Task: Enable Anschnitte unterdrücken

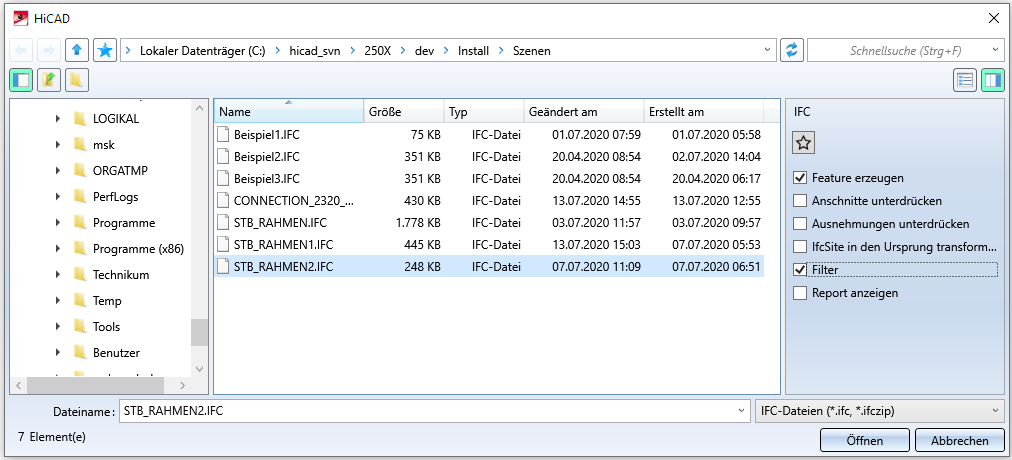Action: point(800,201)
